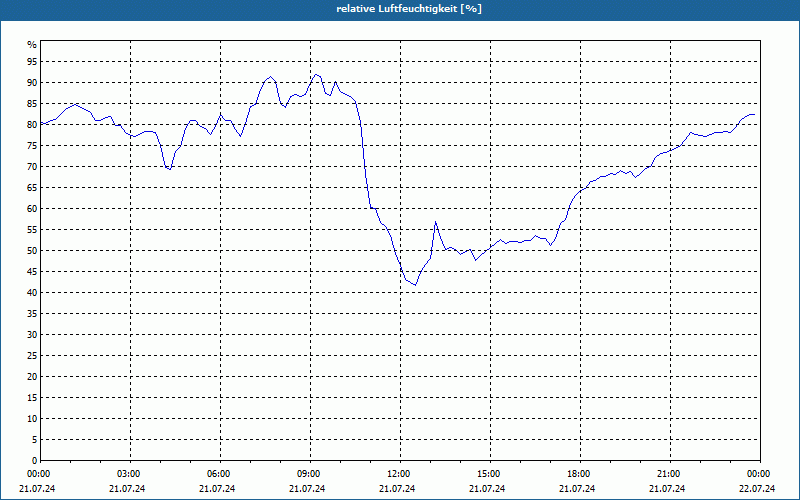Image resolution: width=800 pixels, height=500 pixels.
Task: Click the 00:00 label for 21.07.24
Action: coord(38,474)
